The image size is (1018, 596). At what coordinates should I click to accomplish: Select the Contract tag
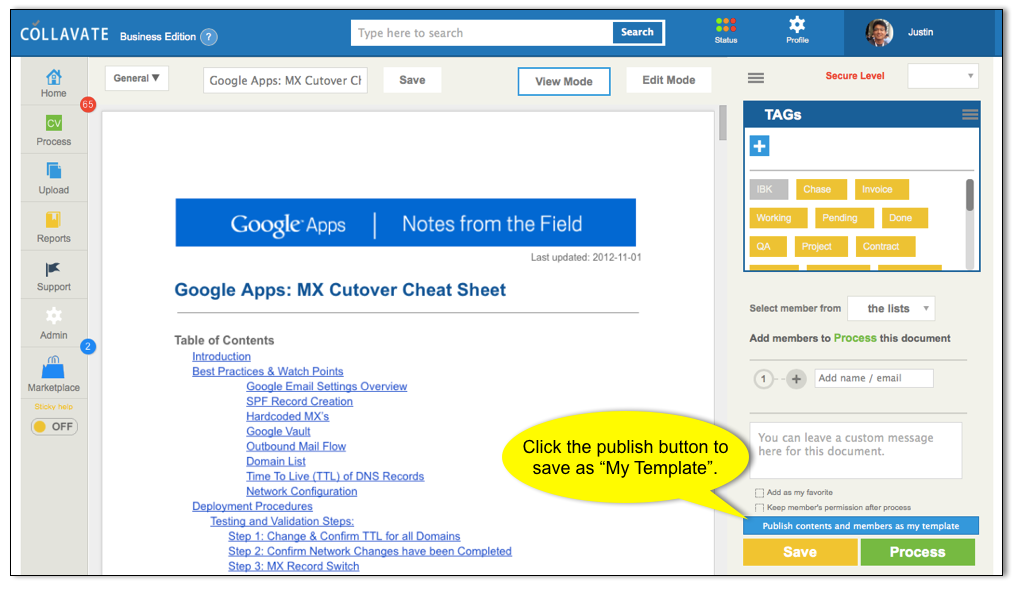886,247
